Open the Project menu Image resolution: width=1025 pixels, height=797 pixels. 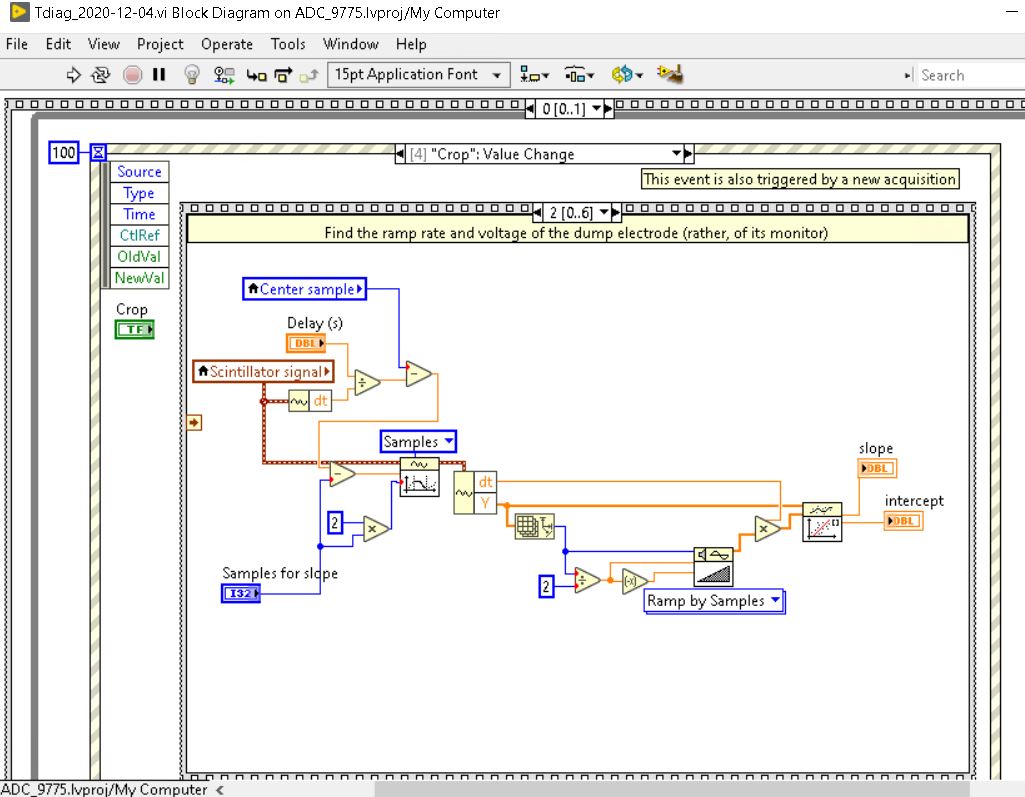click(160, 44)
